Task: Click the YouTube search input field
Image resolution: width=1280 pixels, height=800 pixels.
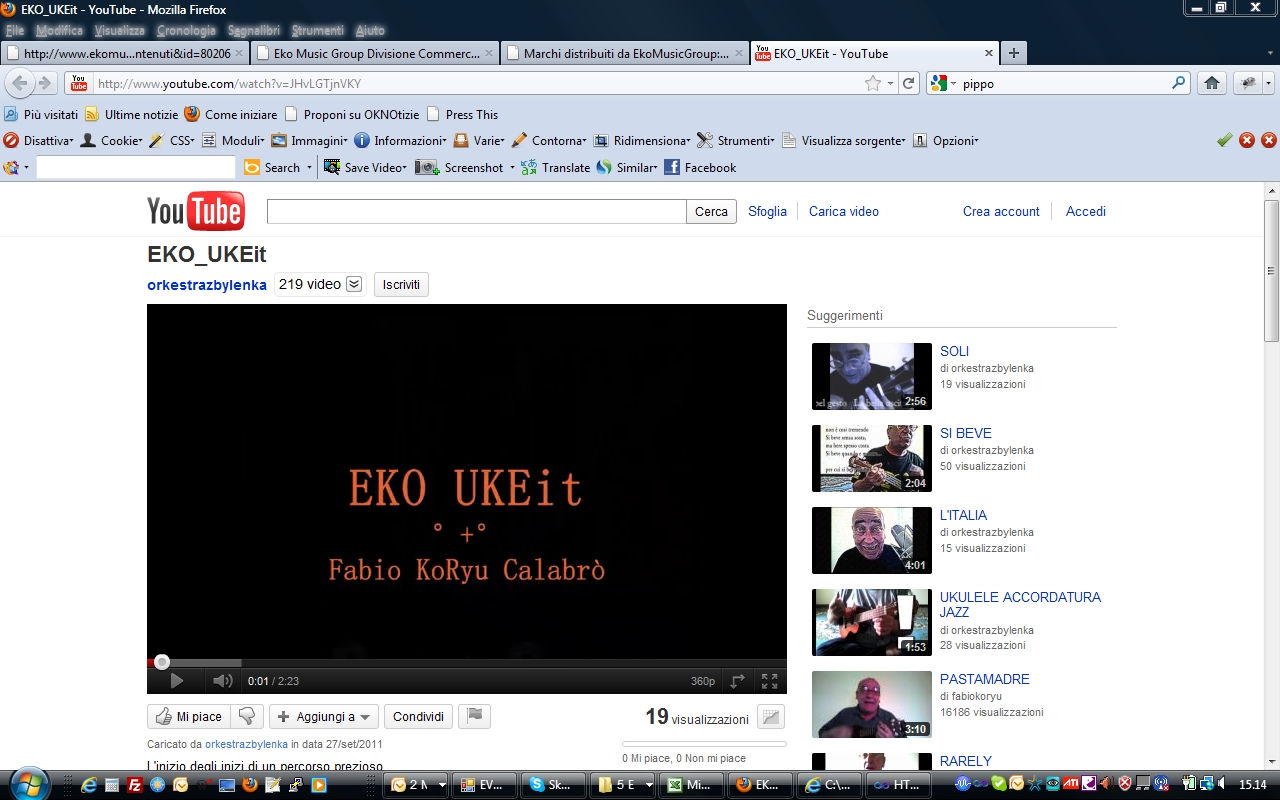Action: click(x=476, y=211)
